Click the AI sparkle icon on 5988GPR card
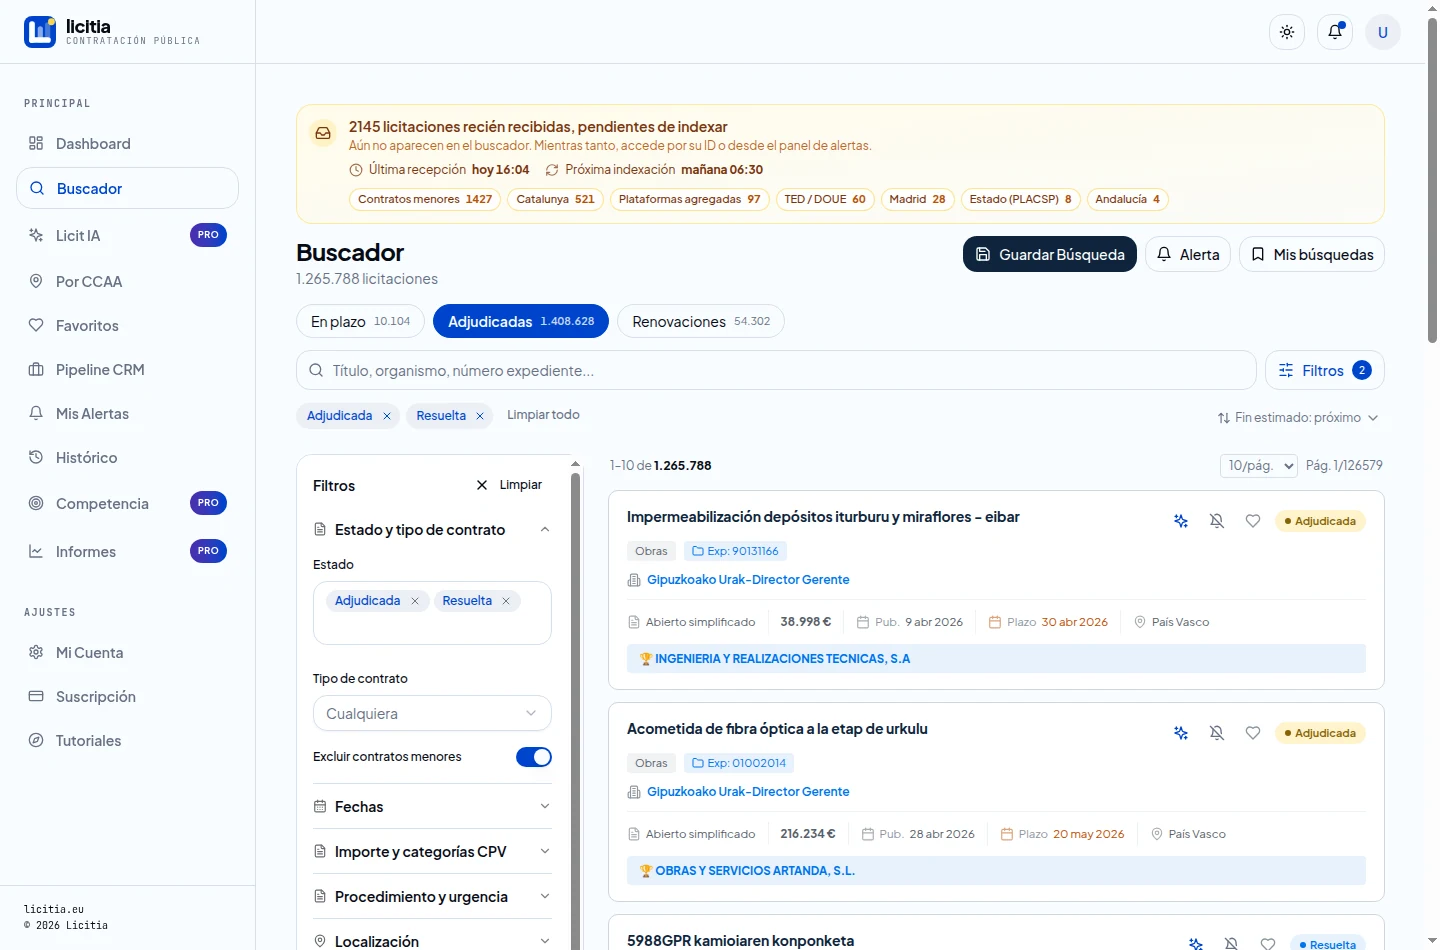1440x950 pixels. click(x=1196, y=944)
